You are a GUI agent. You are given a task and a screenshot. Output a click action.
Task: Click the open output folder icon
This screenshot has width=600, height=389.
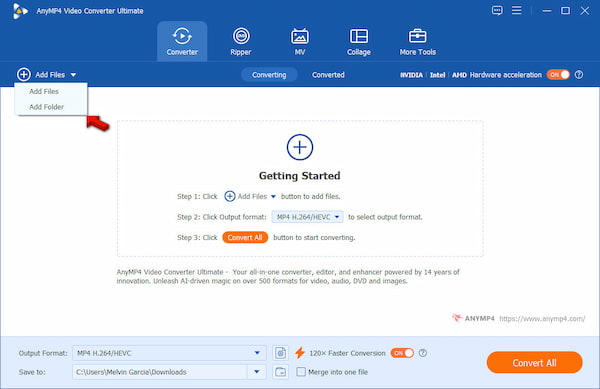point(280,372)
